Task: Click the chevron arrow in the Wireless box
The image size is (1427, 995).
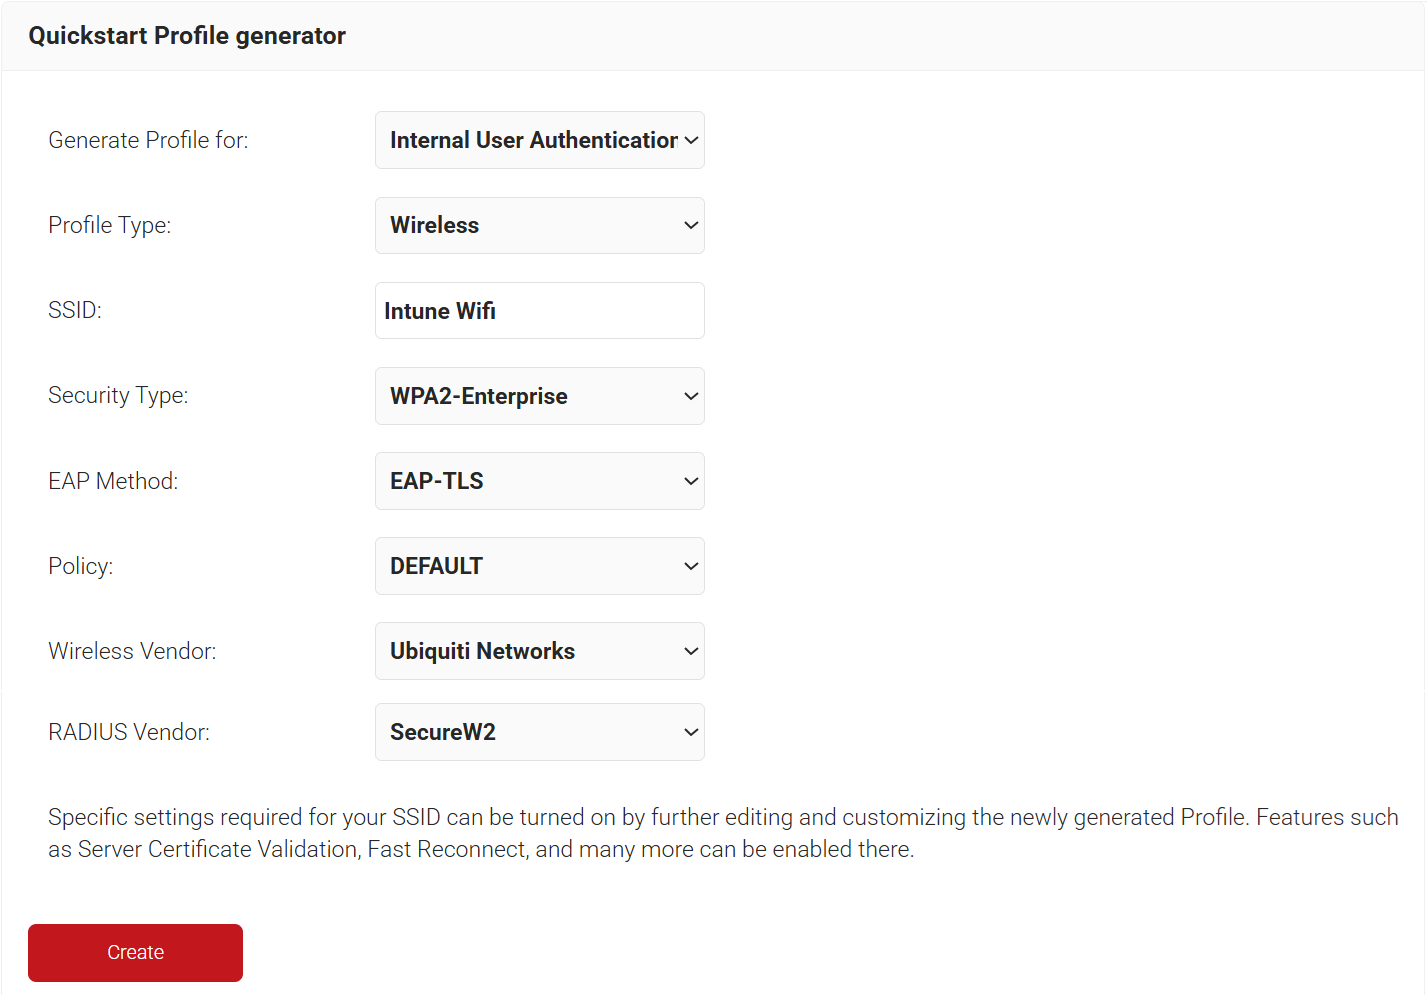Action: [x=691, y=225]
